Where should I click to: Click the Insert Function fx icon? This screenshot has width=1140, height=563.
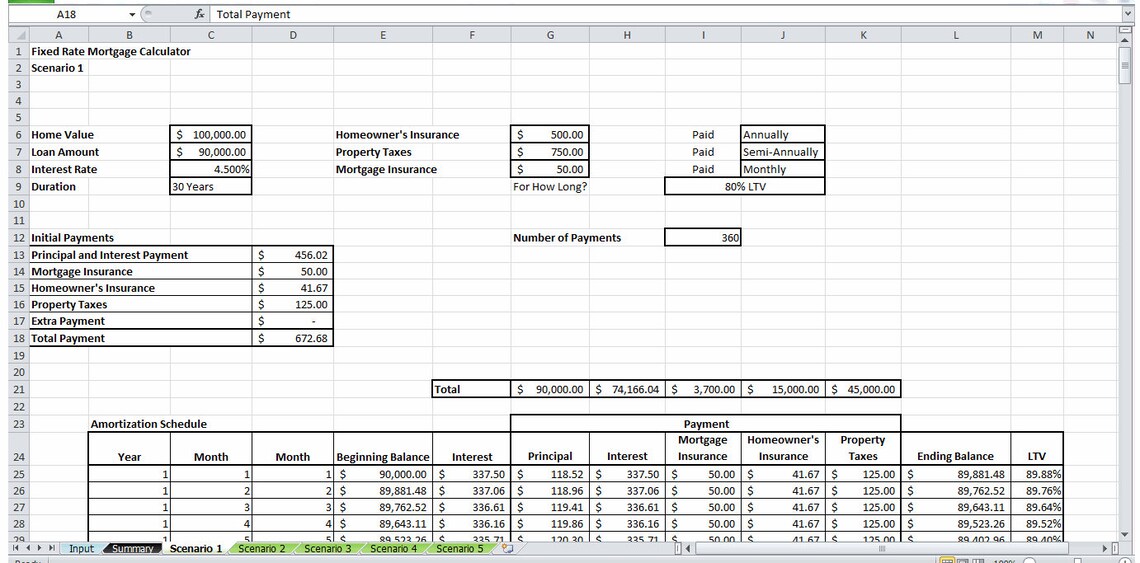coord(199,14)
